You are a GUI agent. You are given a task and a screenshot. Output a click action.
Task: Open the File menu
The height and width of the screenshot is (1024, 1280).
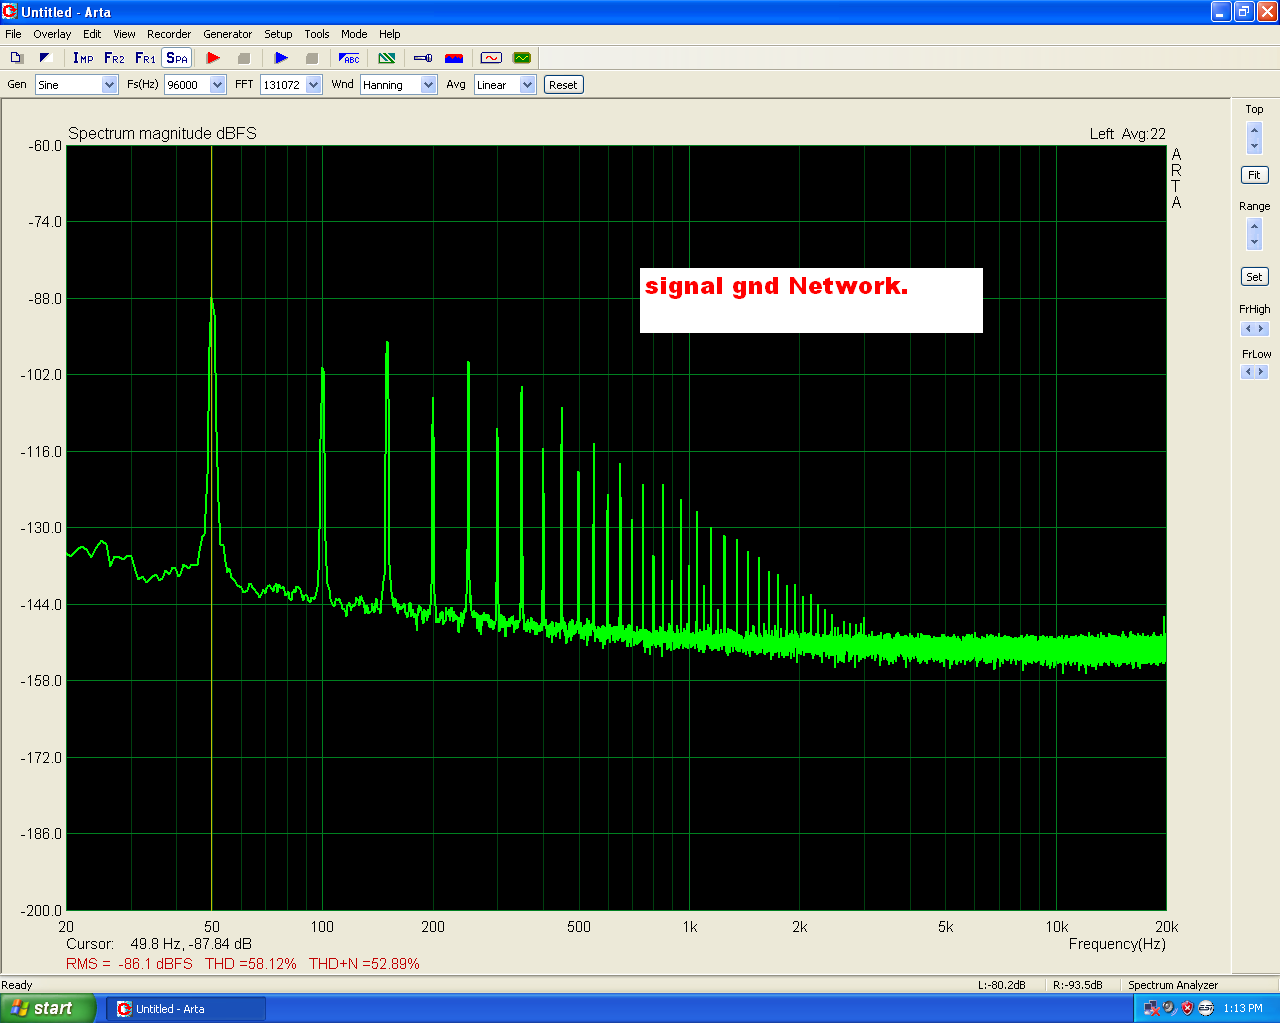coord(13,34)
